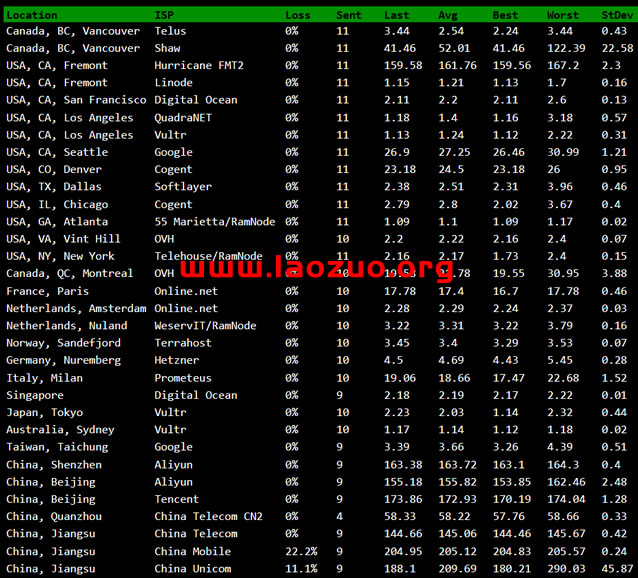Select the WeservIT/RamNode ISP entry
This screenshot has height=578, width=638.
pos(205,325)
